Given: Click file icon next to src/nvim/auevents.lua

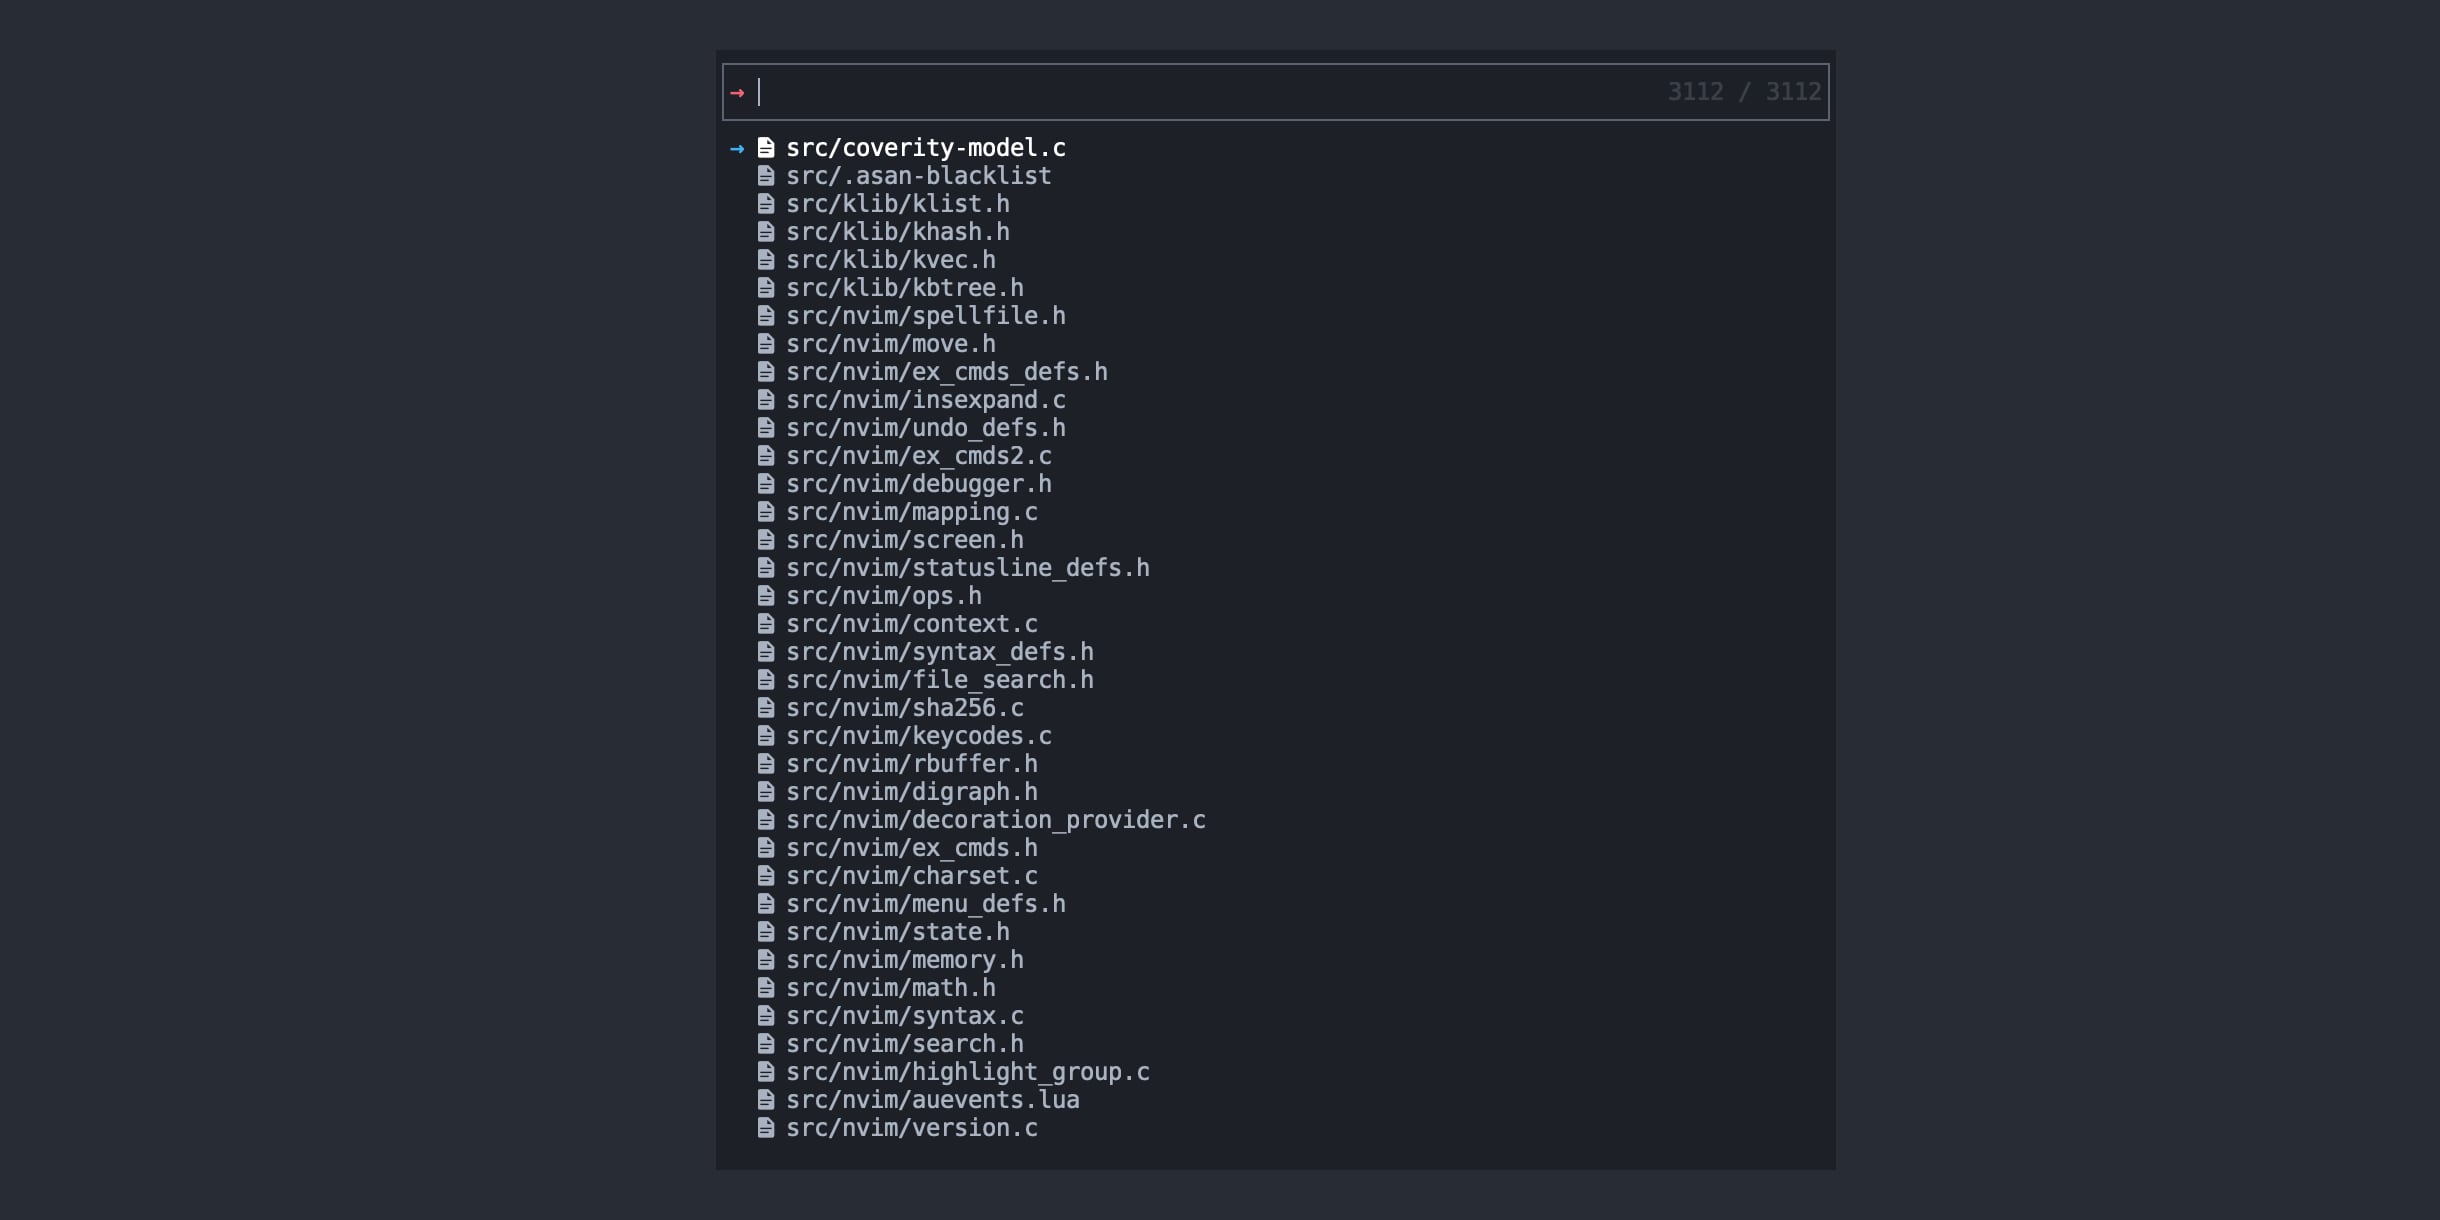Looking at the screenshot, I should (x=766, y=1100).
